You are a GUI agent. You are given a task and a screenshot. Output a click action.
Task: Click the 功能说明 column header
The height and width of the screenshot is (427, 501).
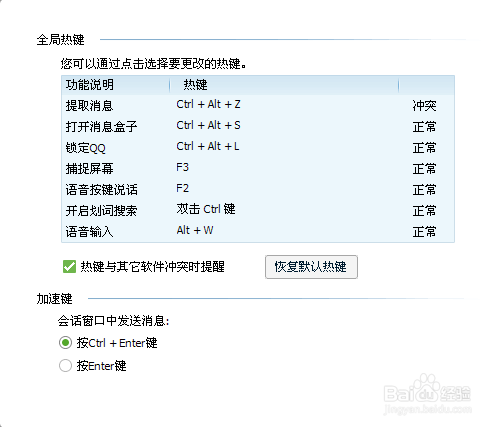click(x=116, y=85)
